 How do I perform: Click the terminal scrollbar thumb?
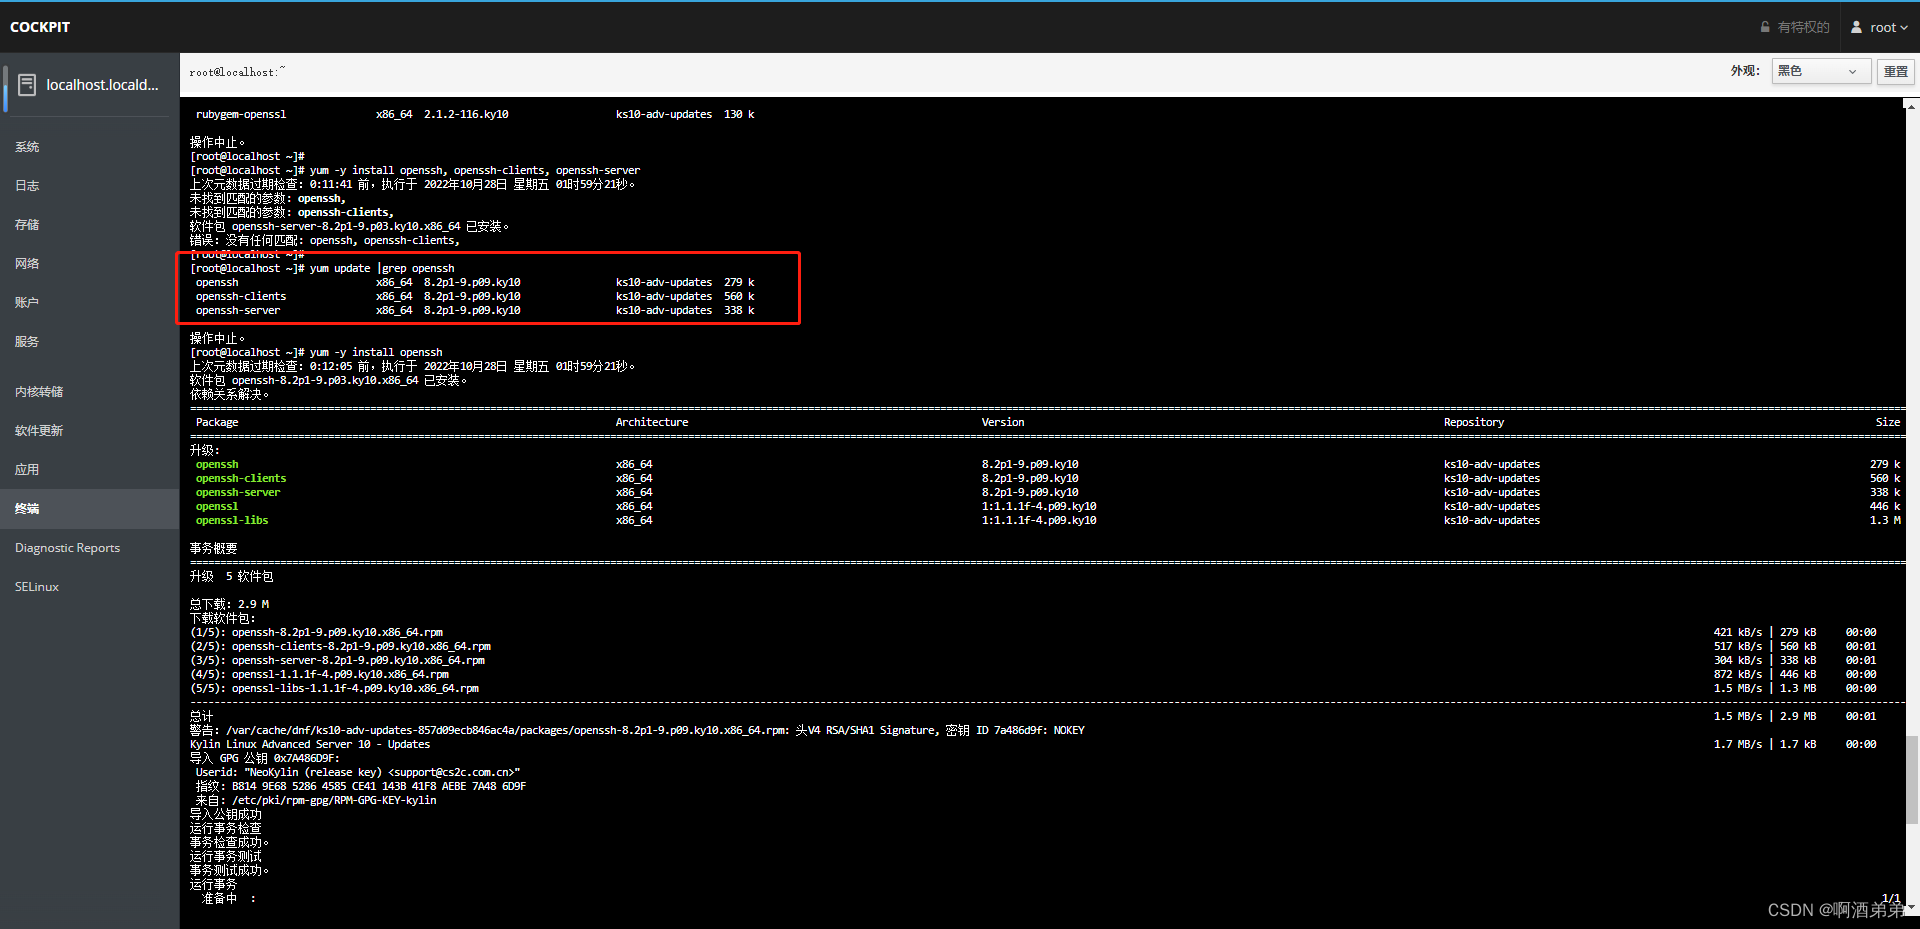(x=1911, y=779)
